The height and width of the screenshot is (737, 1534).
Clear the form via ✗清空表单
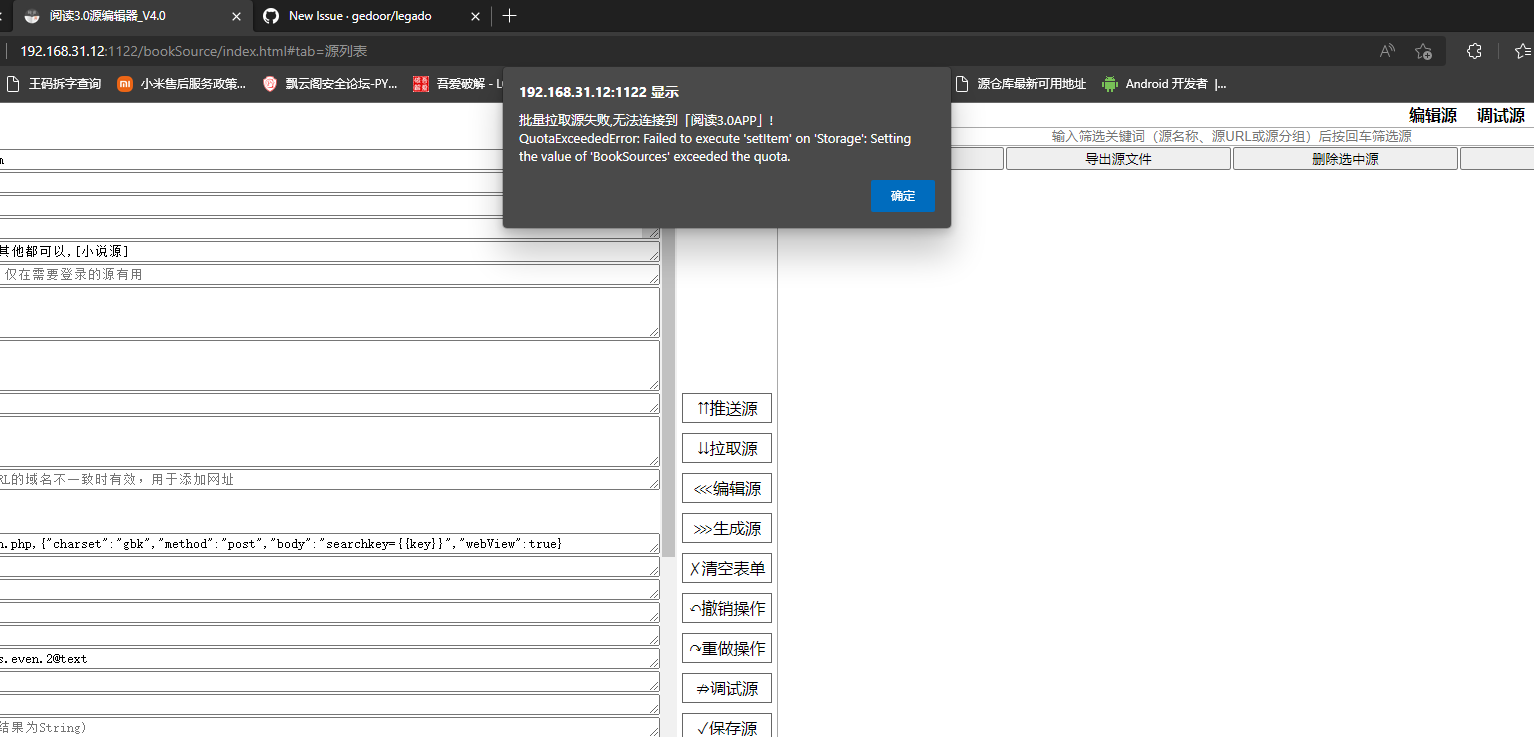tap(726, 568)
